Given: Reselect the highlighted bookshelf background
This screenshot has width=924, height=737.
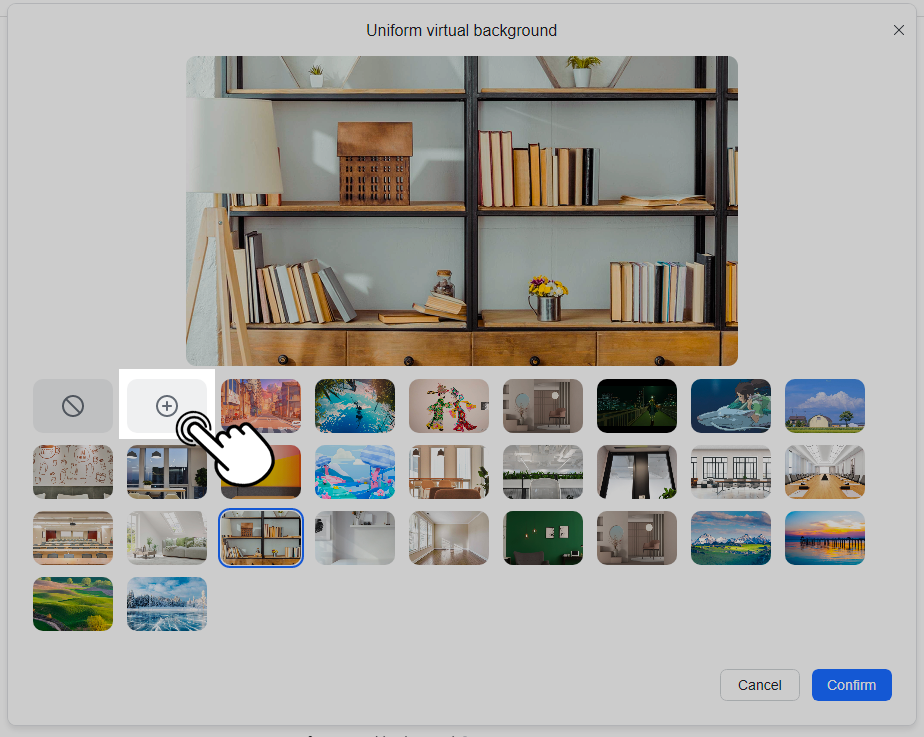Looking at the screenshot, I should pyautogui.click(x=261, y=538).
